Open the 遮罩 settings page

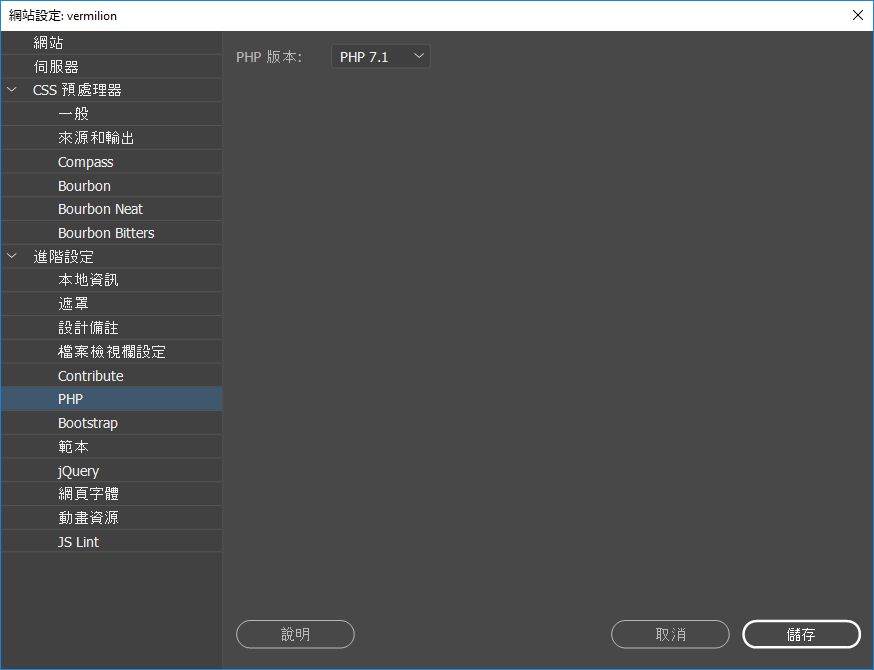coord(74,303)
